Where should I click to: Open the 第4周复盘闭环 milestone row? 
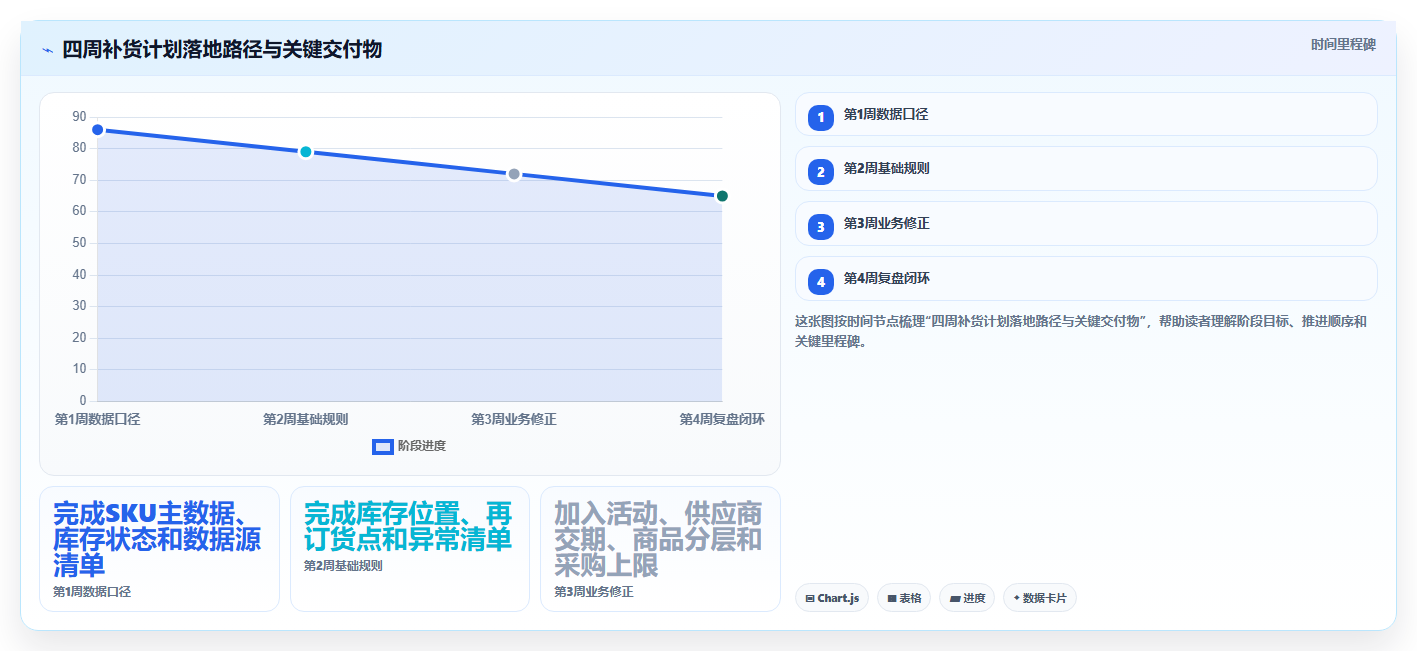click(x=1086, y=278)
